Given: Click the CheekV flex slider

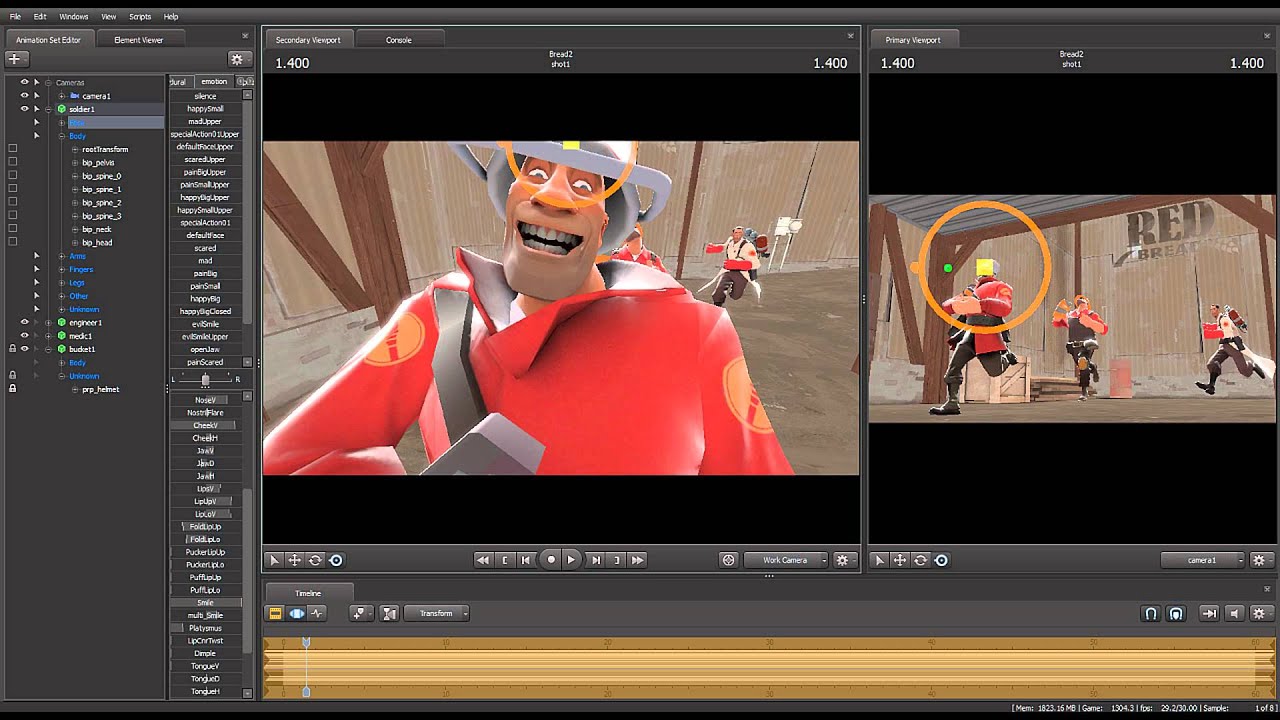Looking at the screenshot, I should 205,426.
